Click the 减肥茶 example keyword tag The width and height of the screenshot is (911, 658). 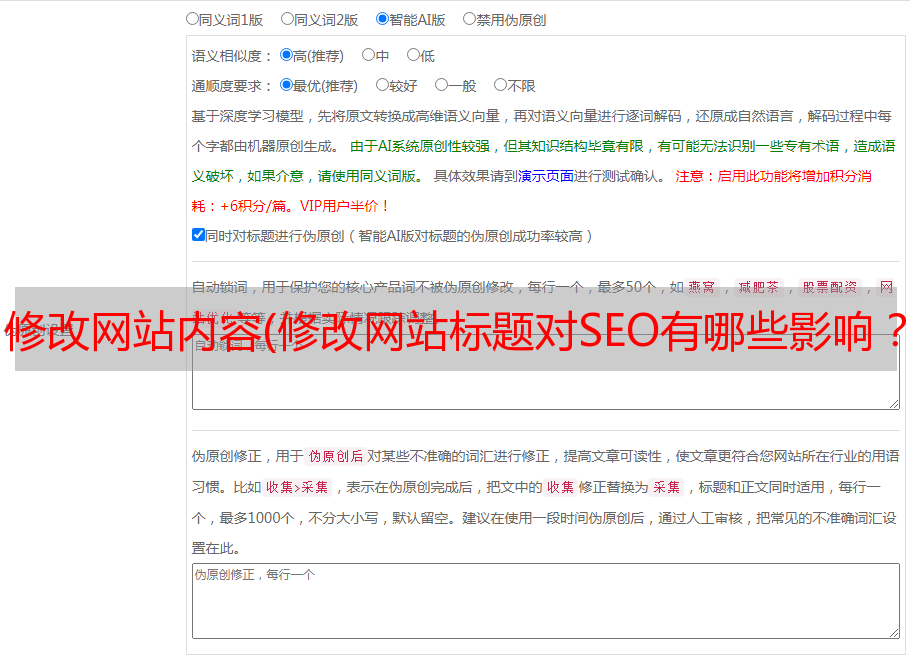pyautogui.click(x=758, y=287)
